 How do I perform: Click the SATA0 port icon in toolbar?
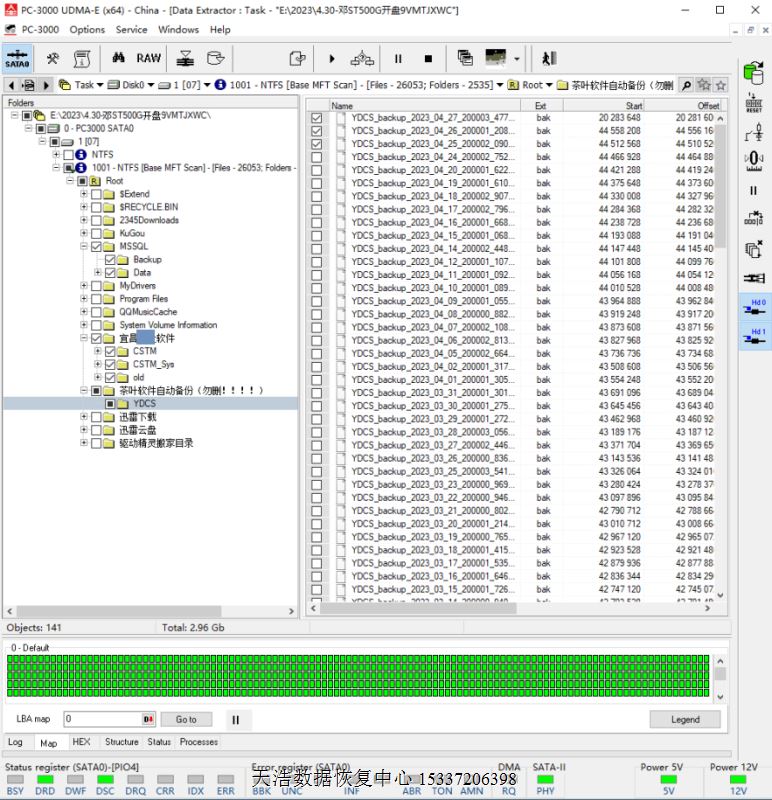(x=17, y=59)
